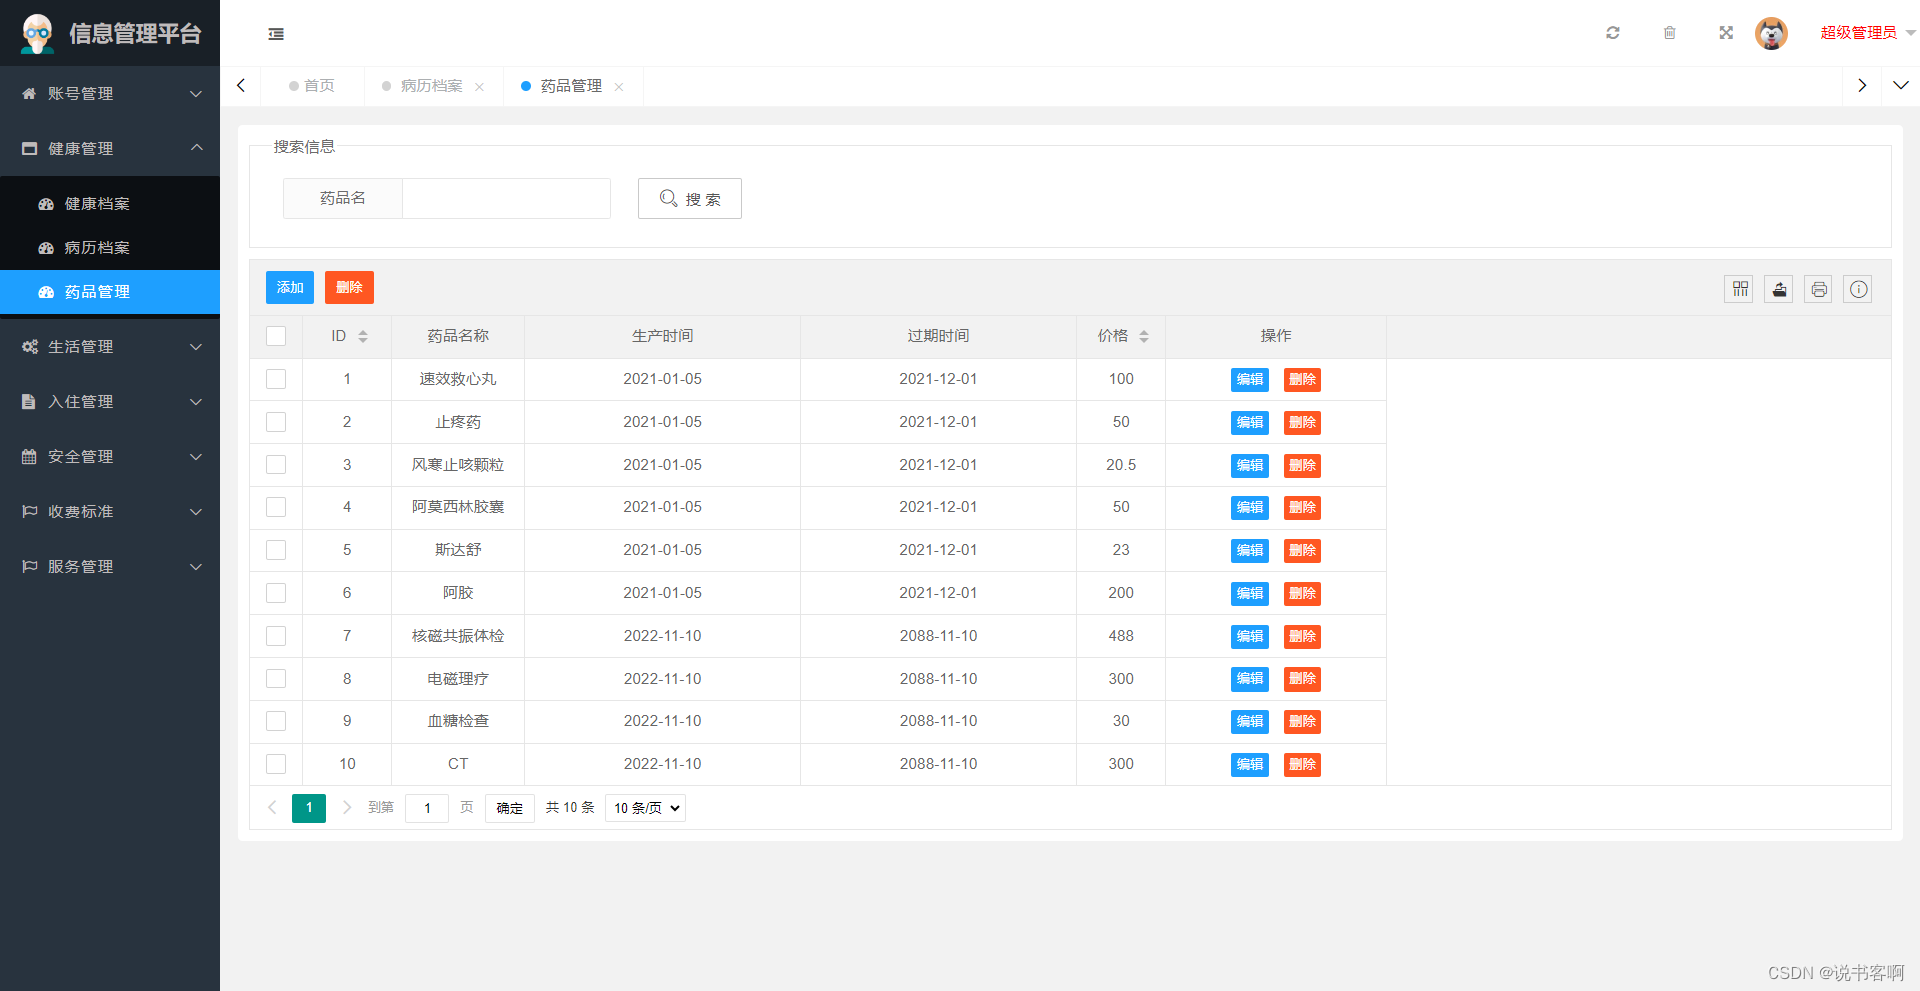
Task: Select the 药品管理 tab
Action: (x=571, y=86)
